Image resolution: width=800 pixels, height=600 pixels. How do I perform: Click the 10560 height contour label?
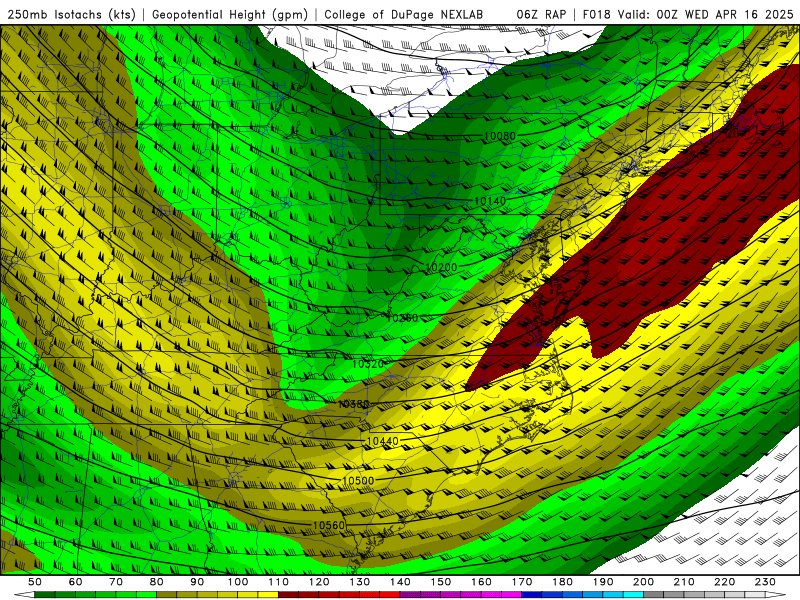[x=329, y=526]
